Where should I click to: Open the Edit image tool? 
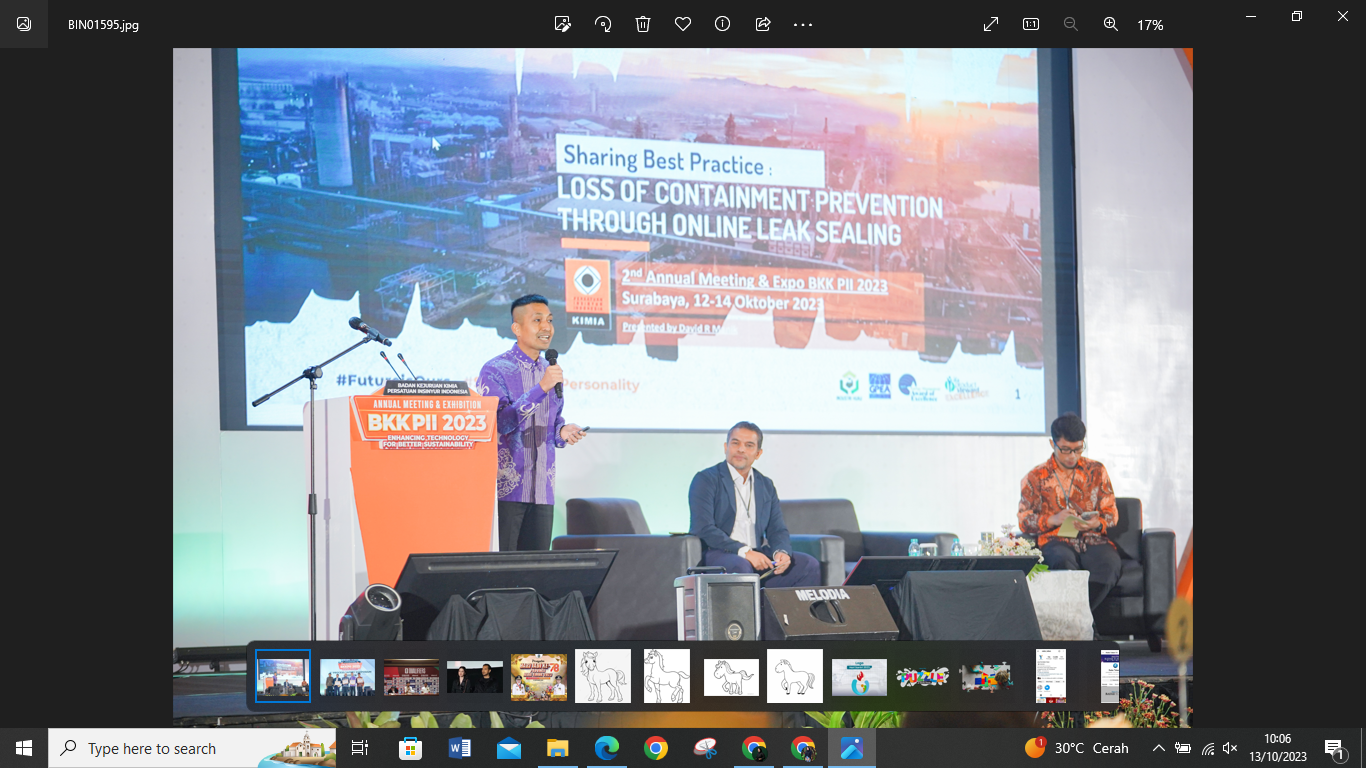tap(563, 24)
